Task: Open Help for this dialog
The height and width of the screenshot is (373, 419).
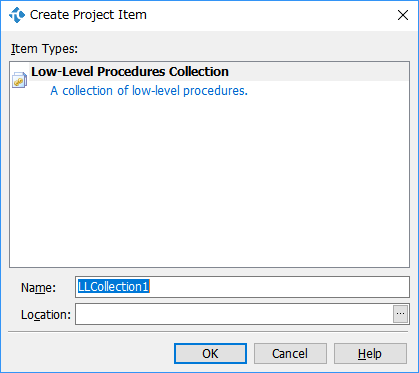Action: tap(370, 353)
